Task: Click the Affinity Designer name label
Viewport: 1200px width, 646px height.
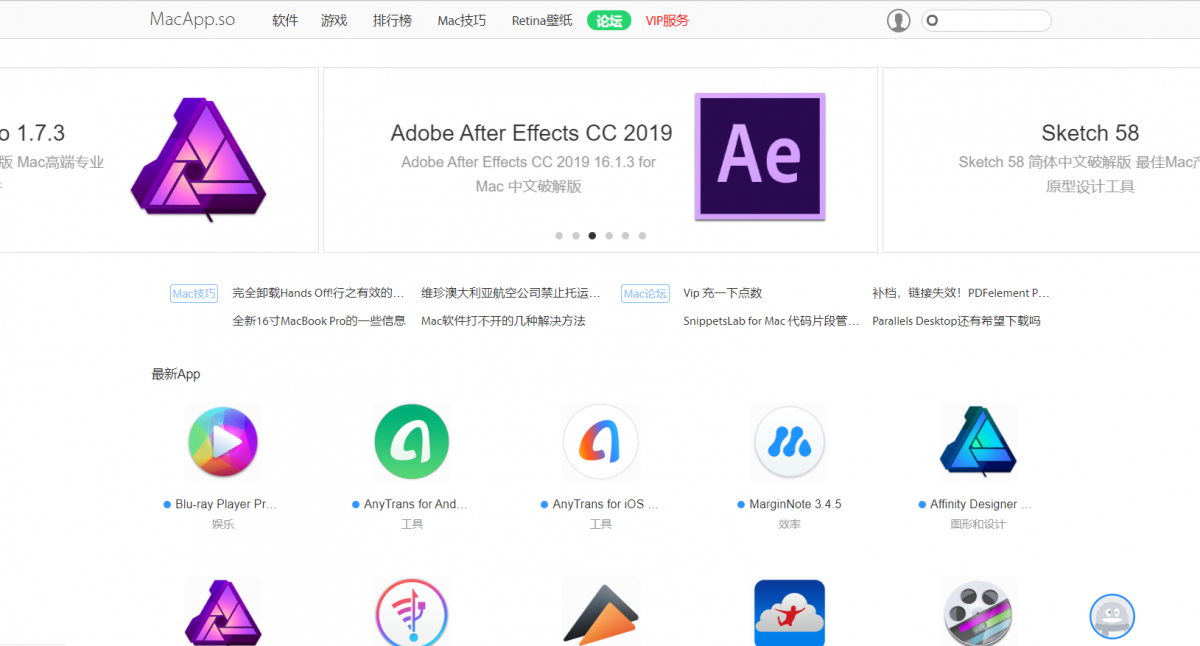Action: pos(980,505)
